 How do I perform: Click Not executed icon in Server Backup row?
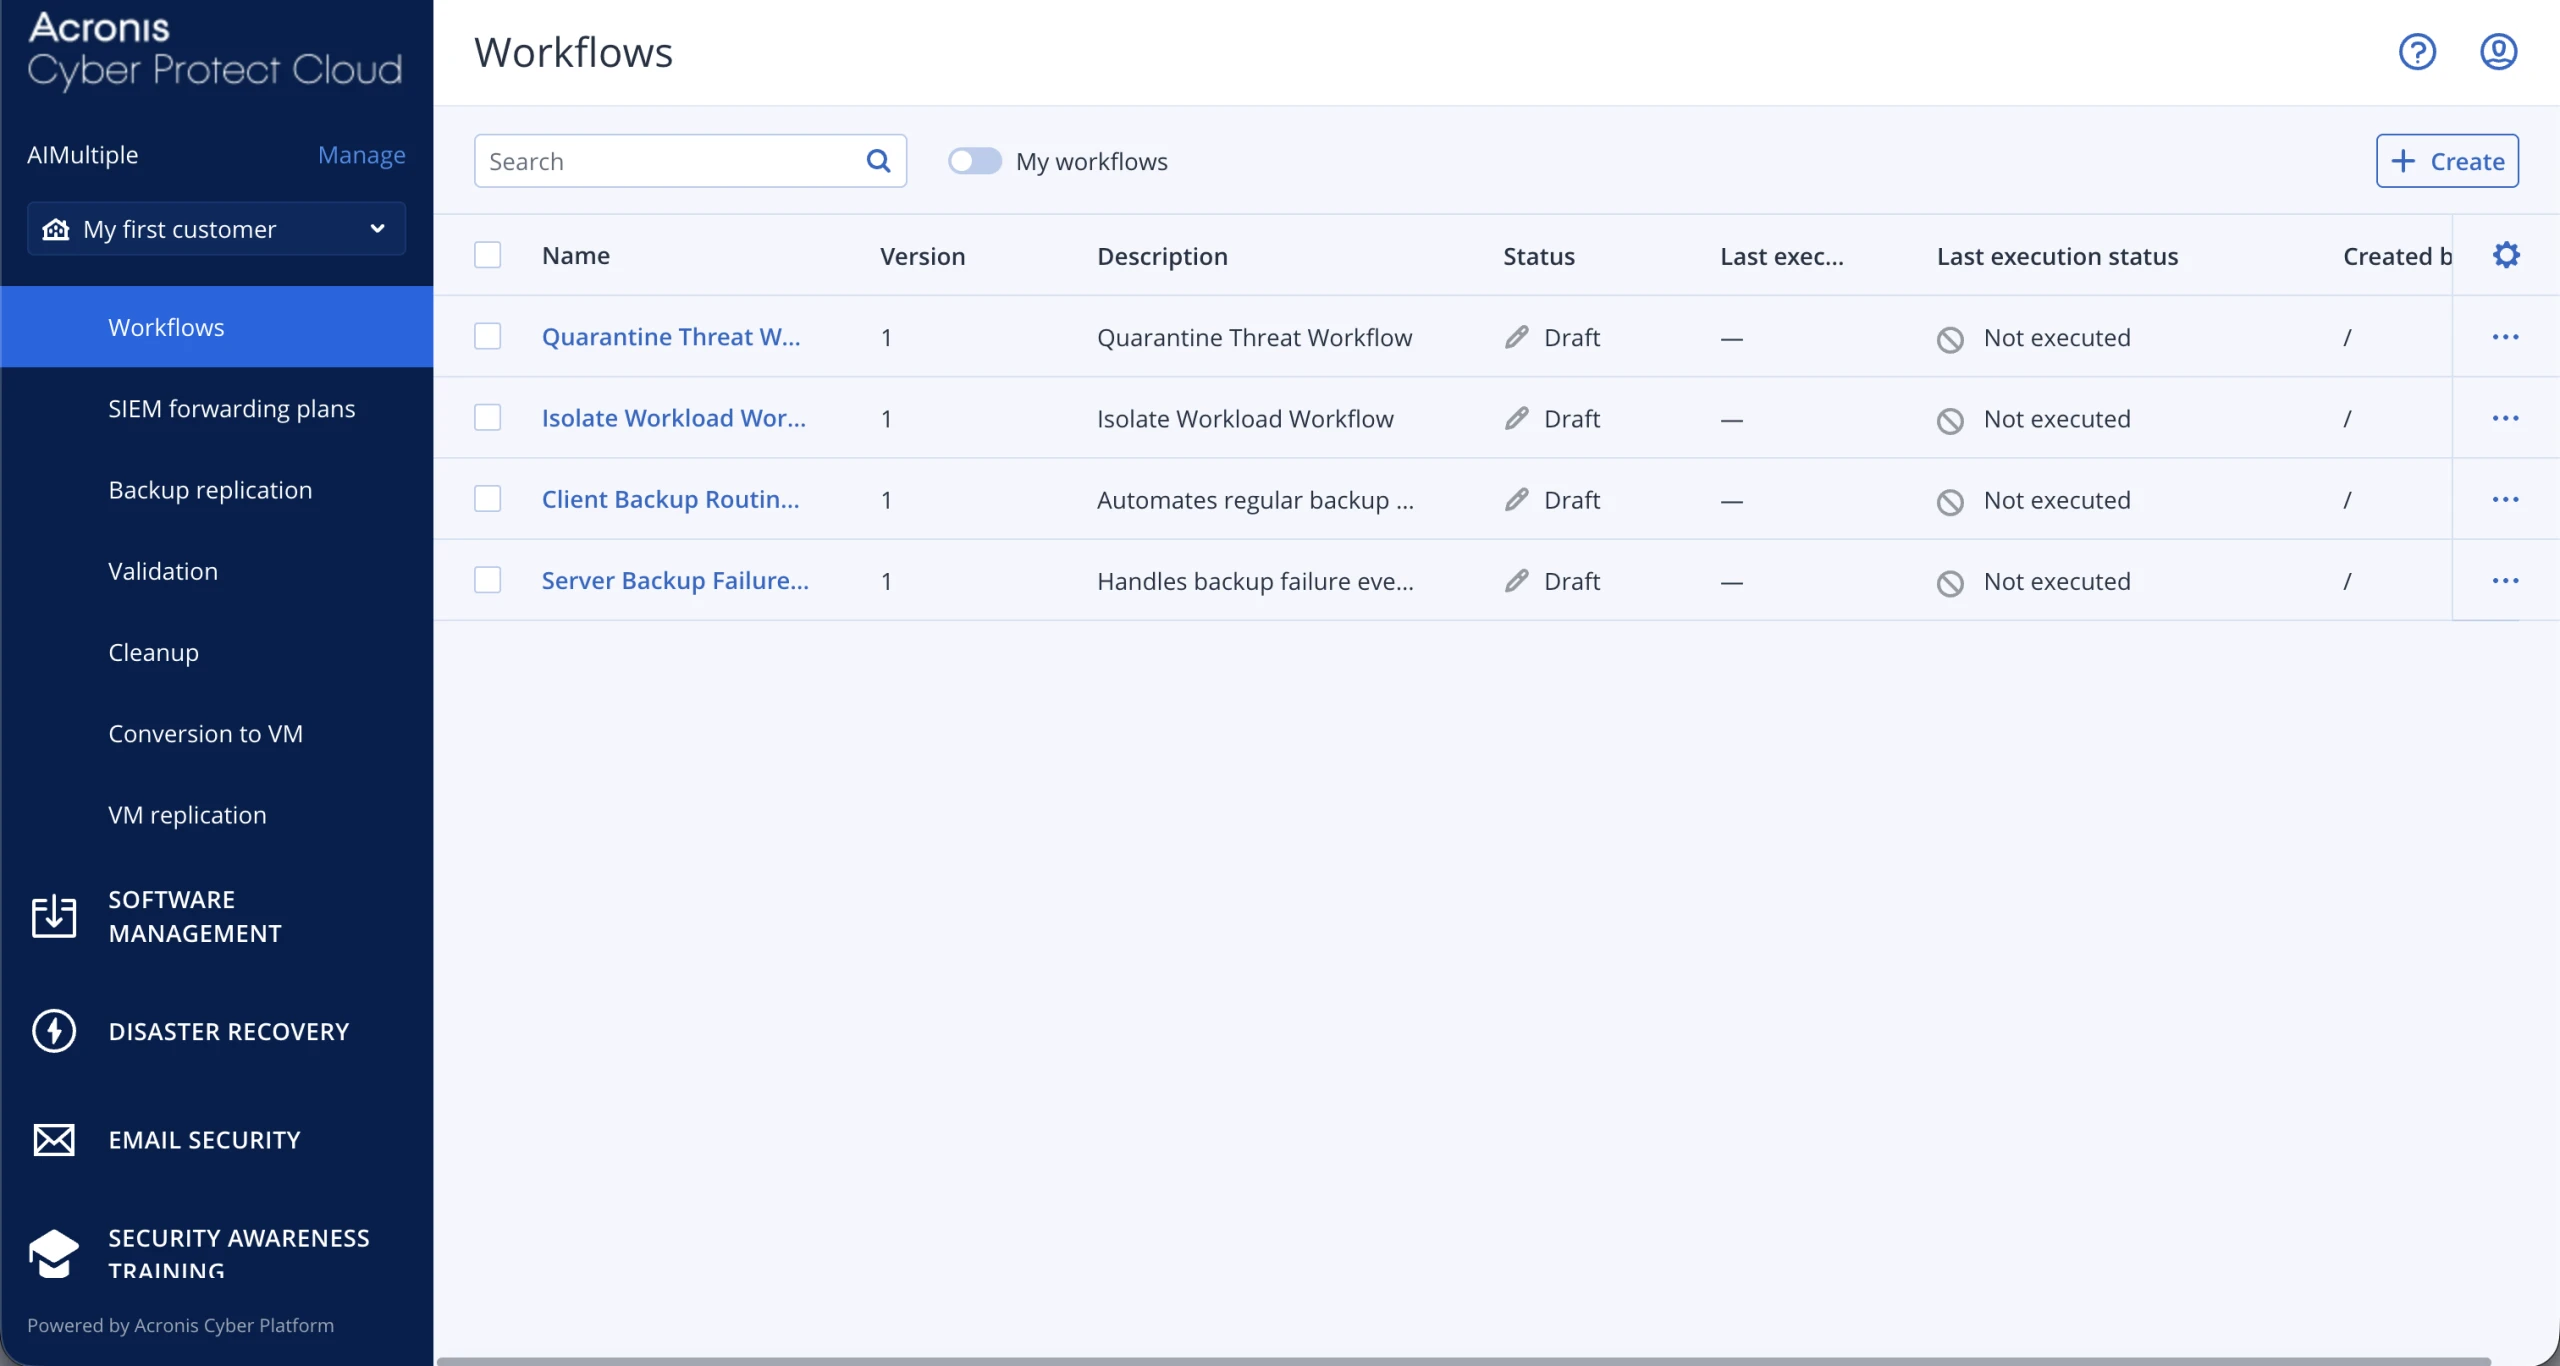click(1950, 582)
